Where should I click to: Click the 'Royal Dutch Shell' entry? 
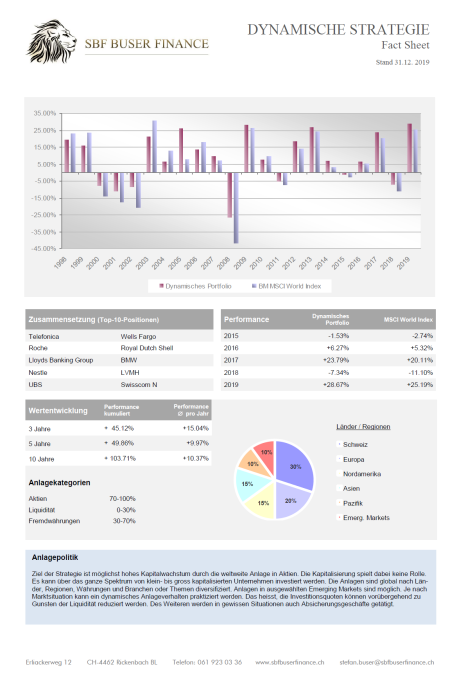click(147, 348)
